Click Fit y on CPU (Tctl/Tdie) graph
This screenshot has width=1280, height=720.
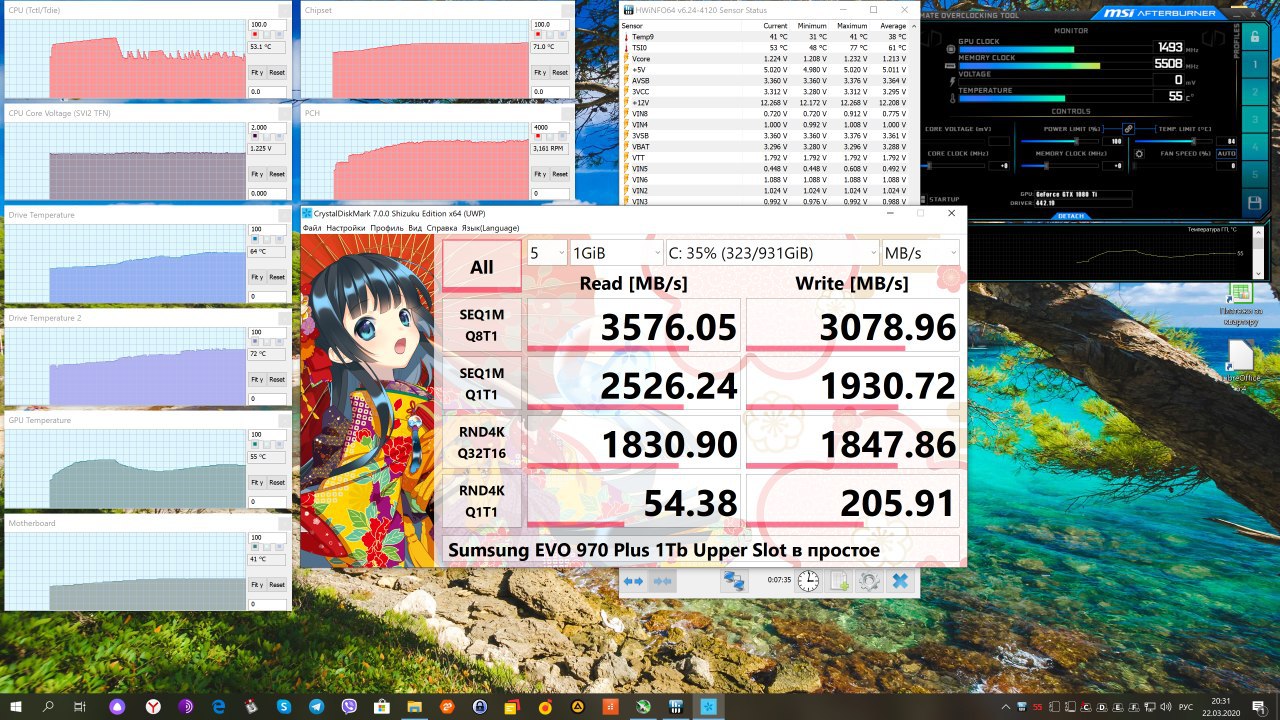point(257,72)
